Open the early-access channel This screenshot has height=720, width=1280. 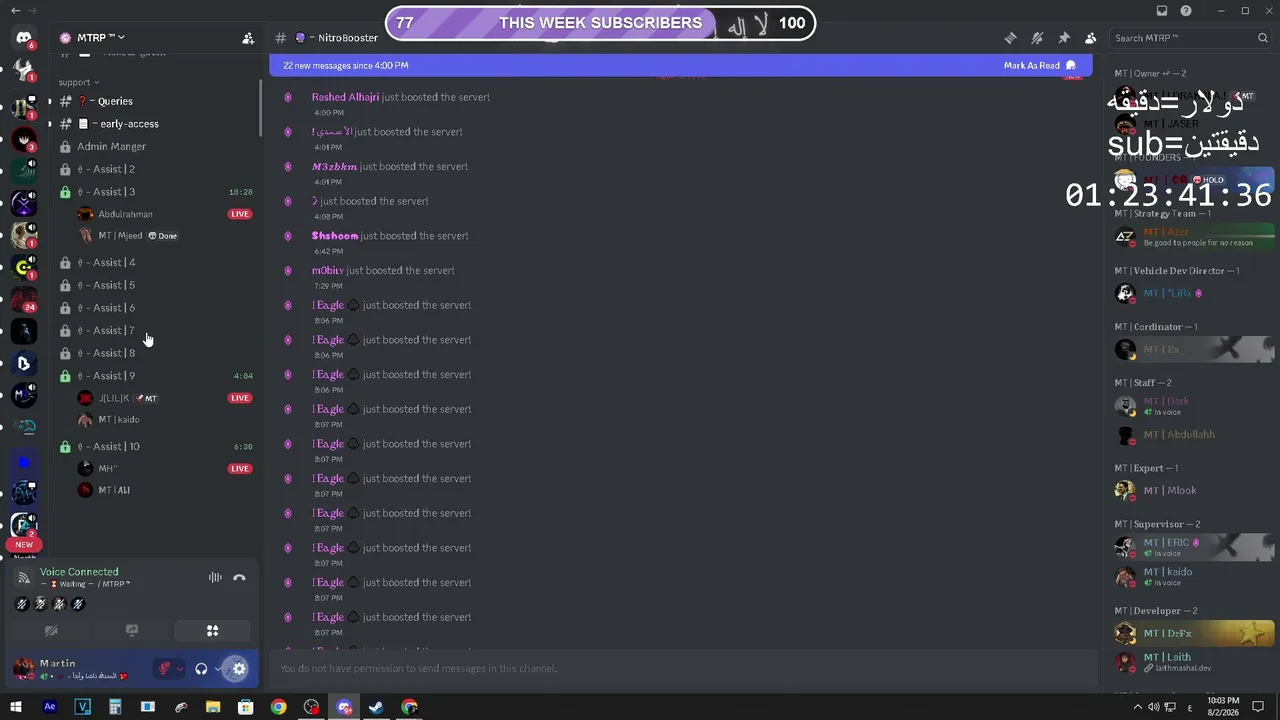(156, 124)
